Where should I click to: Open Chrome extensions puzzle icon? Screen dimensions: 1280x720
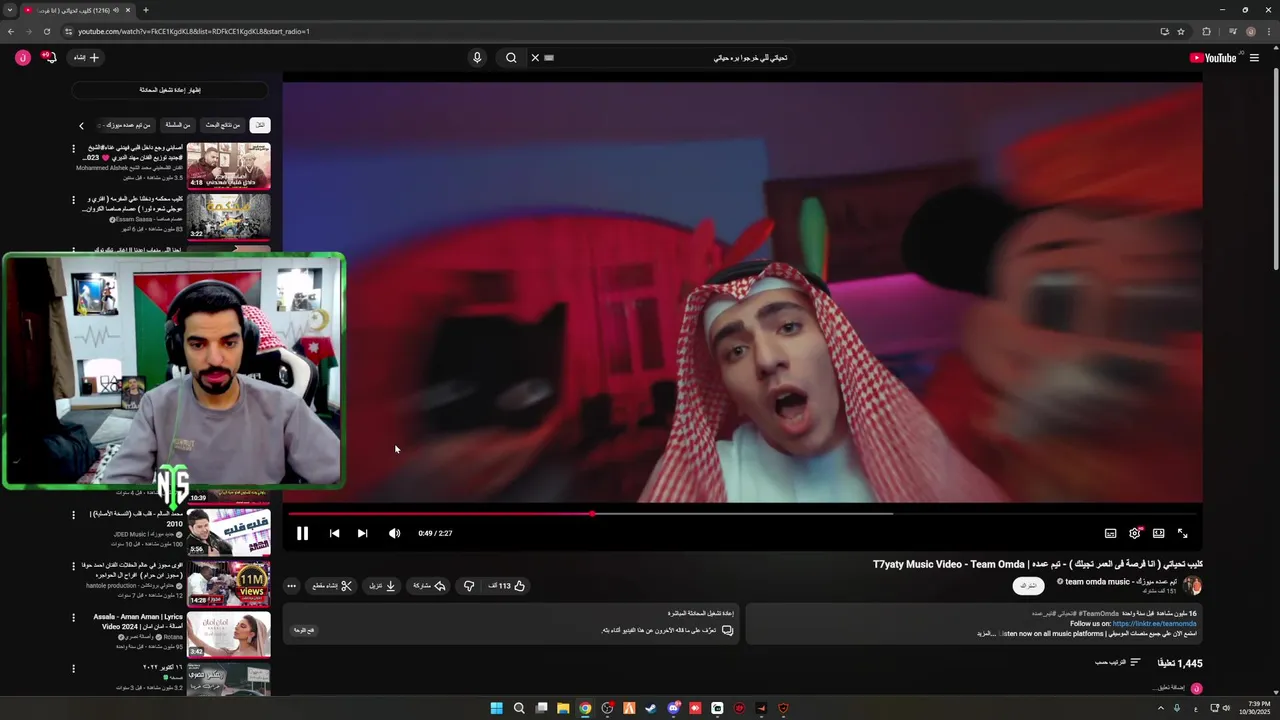[1206, 31]
